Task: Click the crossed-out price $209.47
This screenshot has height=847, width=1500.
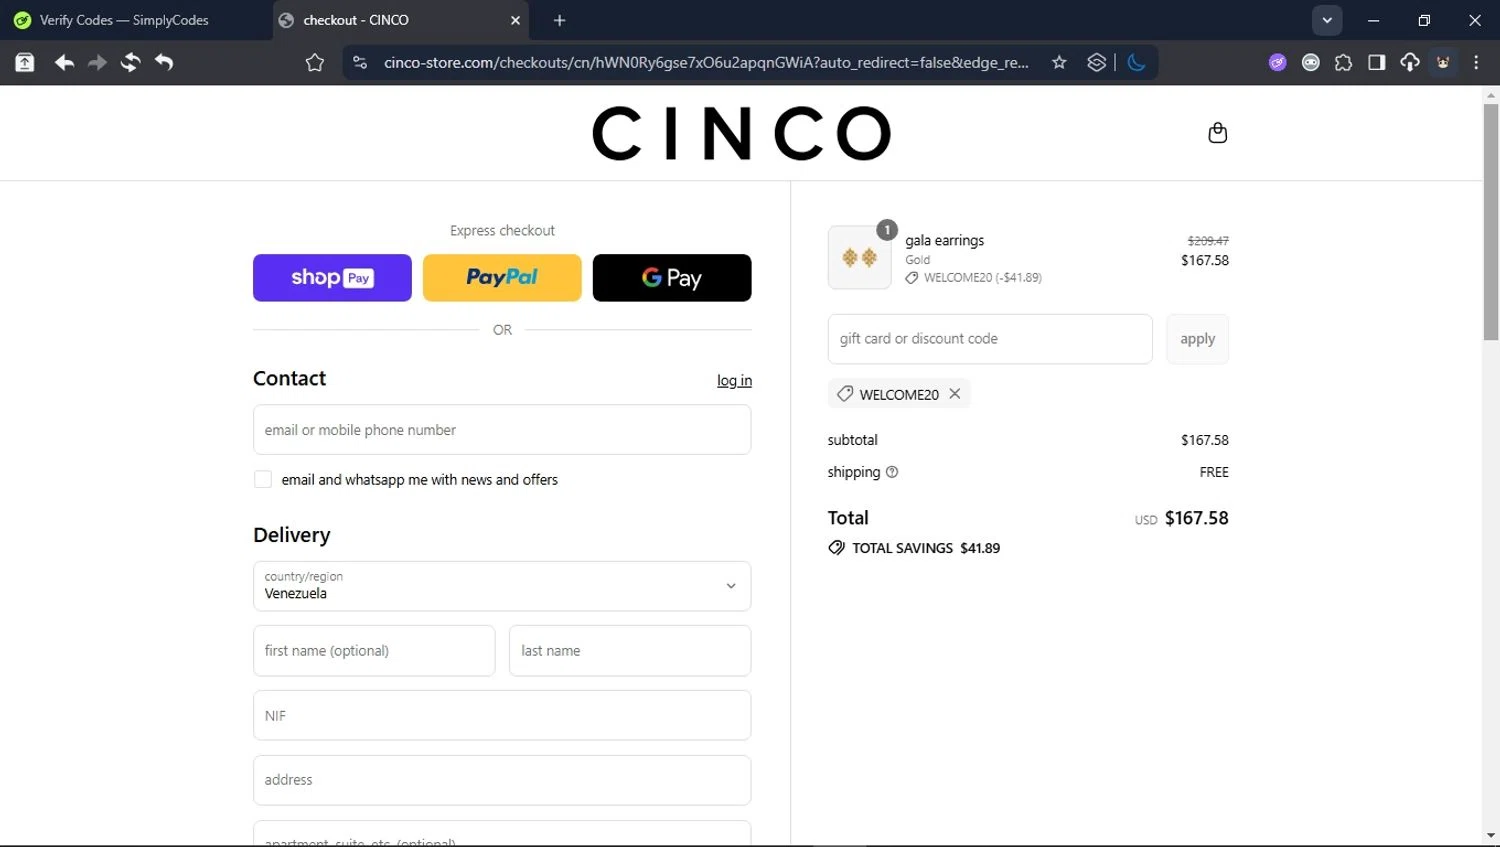Action: coord(1208,241)
